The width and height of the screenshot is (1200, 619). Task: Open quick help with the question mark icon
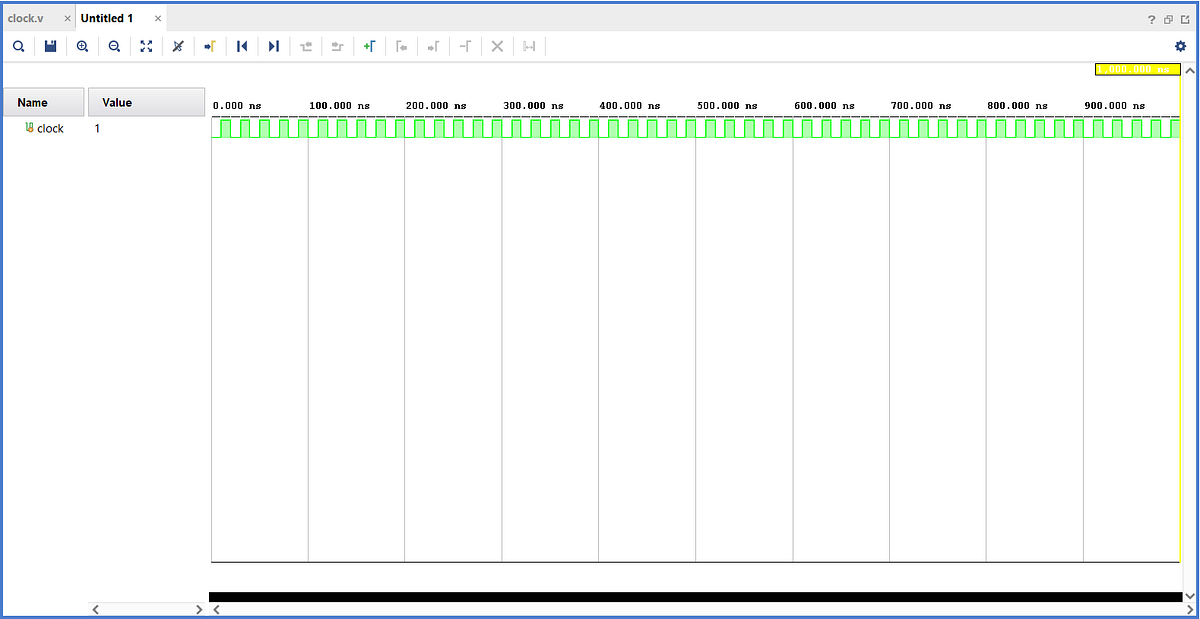click(x=1150, y=18)
